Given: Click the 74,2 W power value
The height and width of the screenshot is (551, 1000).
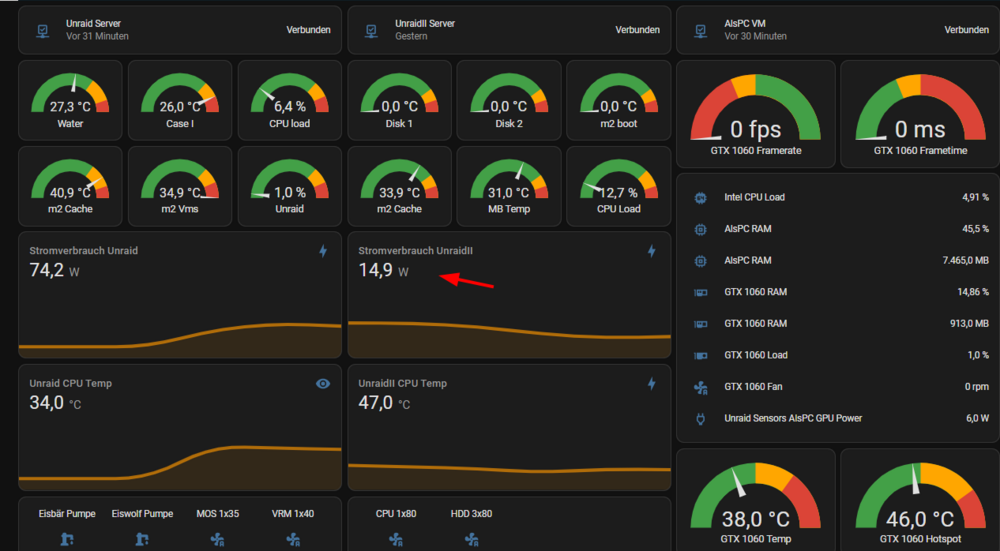Looking at the screenshot, I should [54, 270].
